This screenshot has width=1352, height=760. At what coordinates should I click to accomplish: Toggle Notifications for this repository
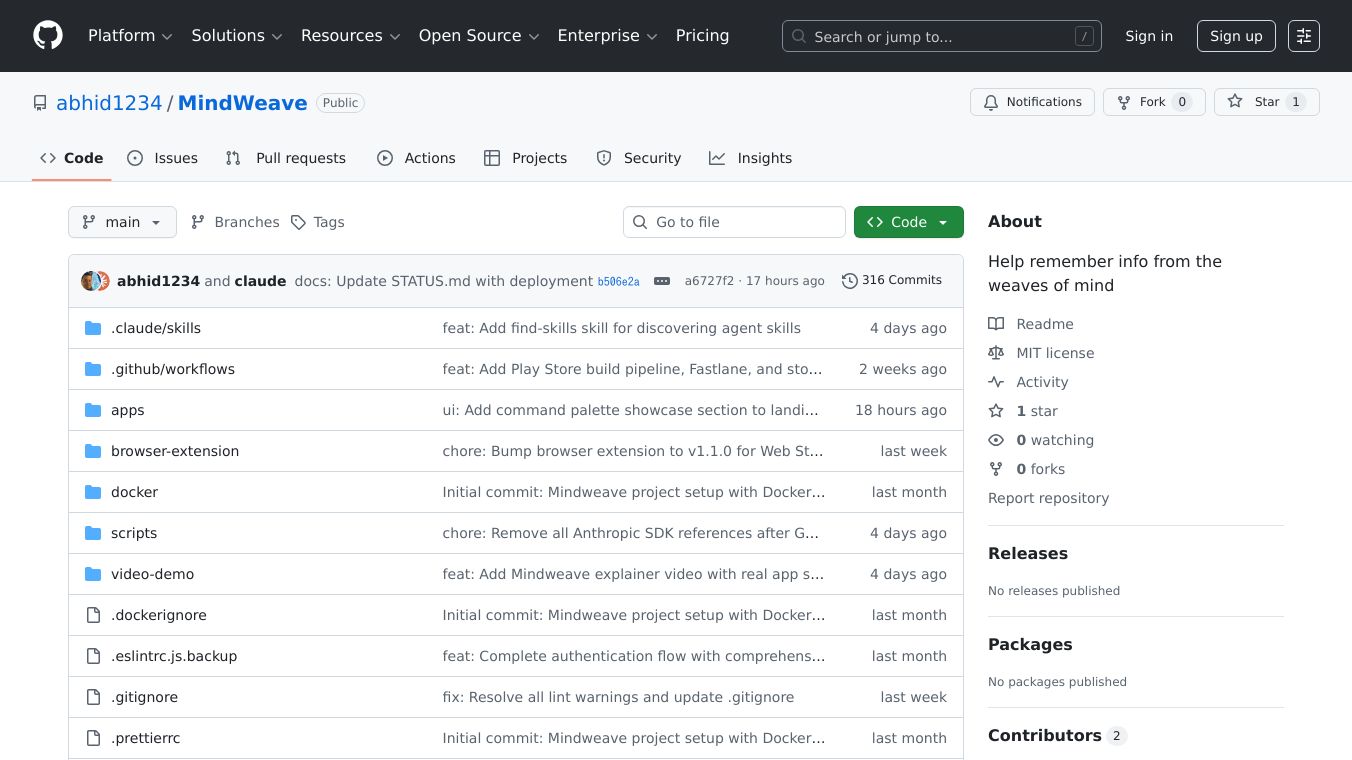coord(1032,102)
